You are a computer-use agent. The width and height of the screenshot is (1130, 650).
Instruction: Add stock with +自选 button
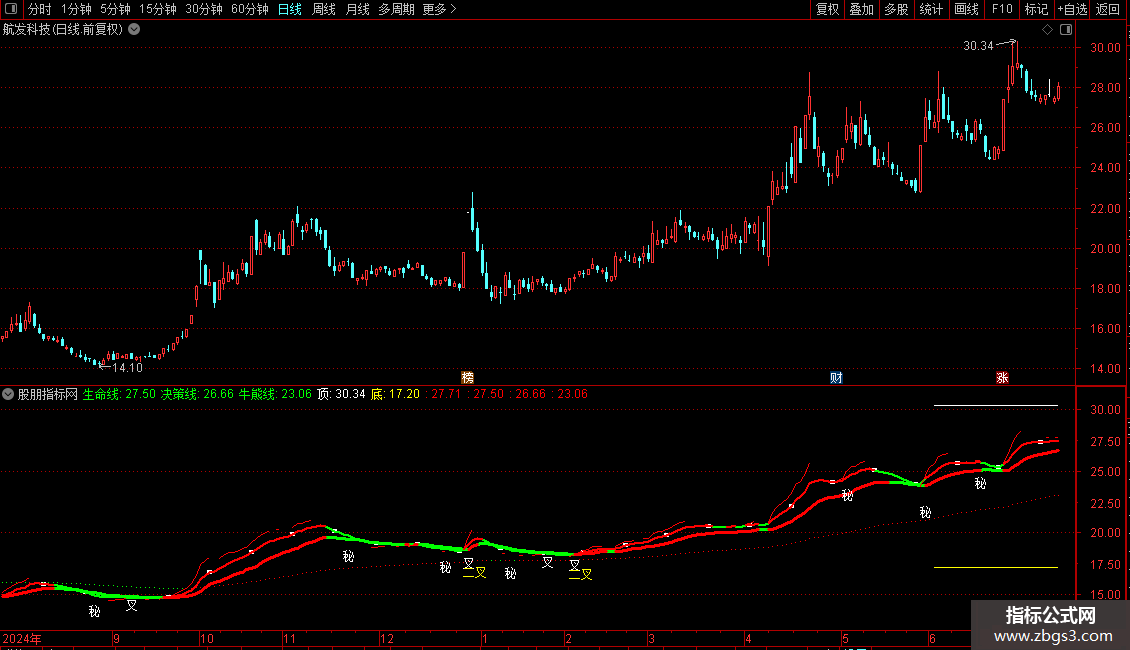(x=1073, y=9)
